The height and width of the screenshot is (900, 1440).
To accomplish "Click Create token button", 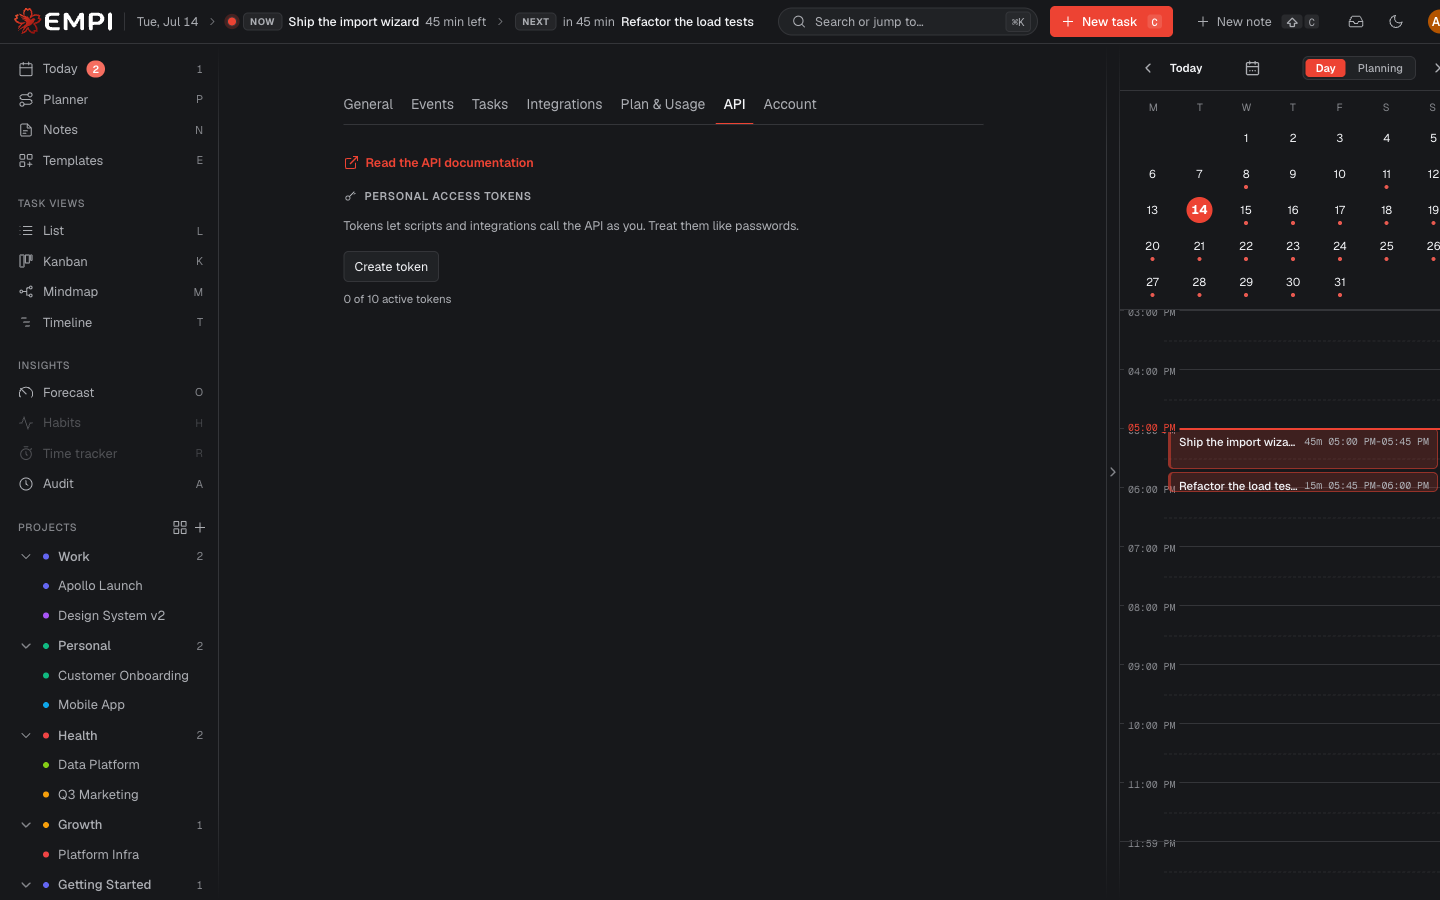I will click(391, 267).
